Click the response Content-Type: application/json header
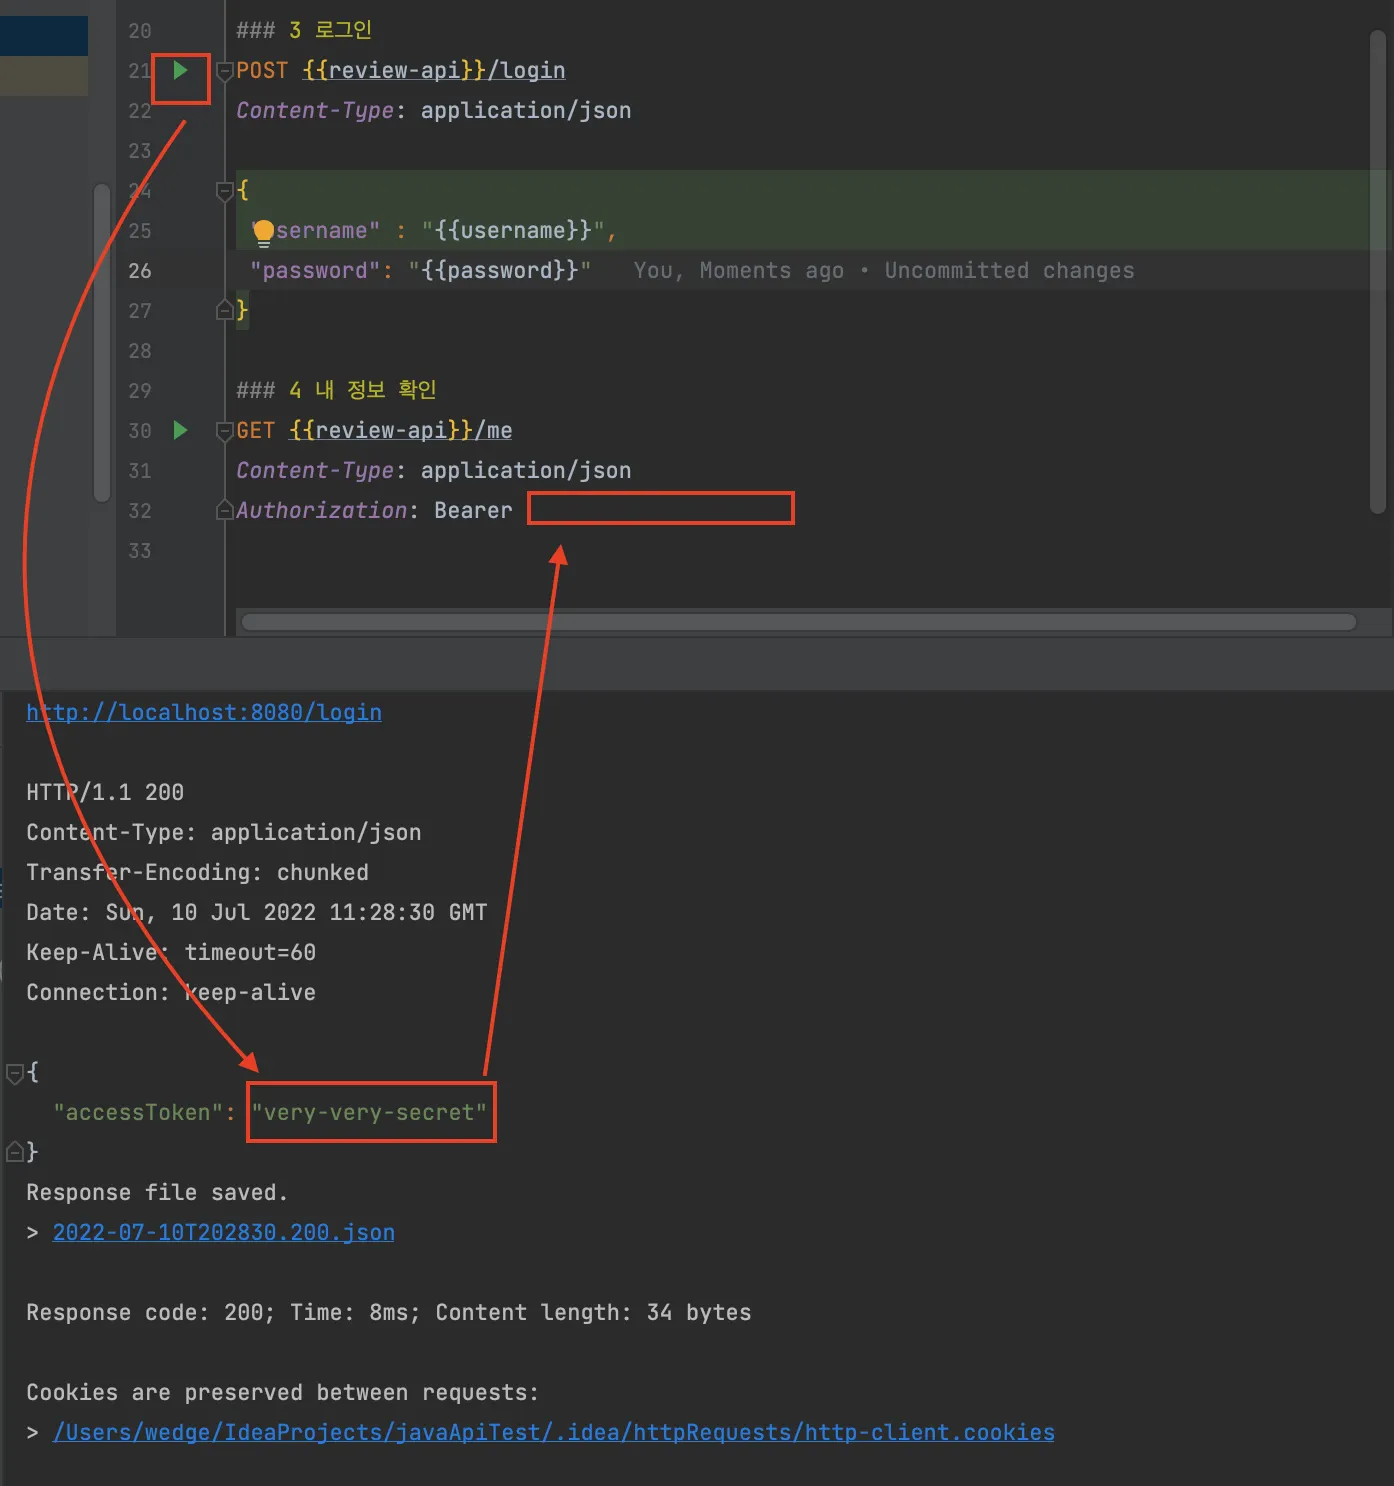The image size is (1394, 1486). (x=224, y=832)
